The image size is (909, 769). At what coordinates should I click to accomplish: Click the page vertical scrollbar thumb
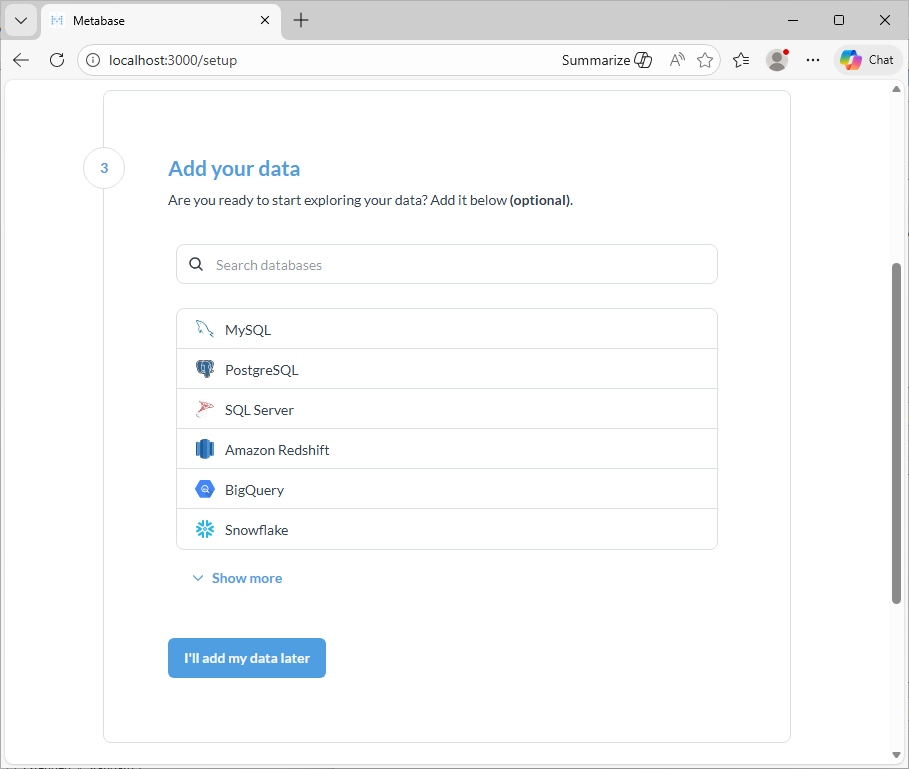pos(896,433)
